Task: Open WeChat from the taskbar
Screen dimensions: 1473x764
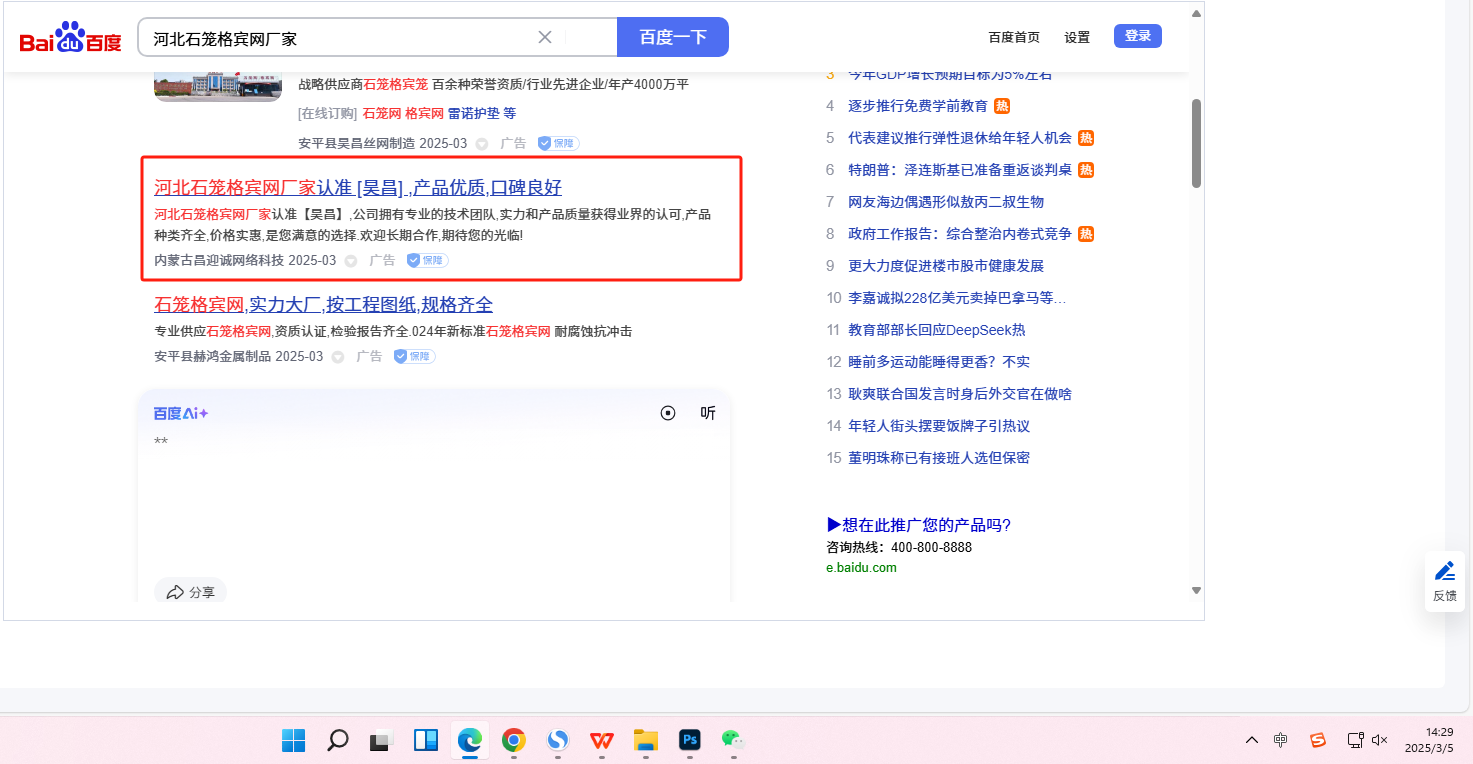Action: tap(733, 740)
